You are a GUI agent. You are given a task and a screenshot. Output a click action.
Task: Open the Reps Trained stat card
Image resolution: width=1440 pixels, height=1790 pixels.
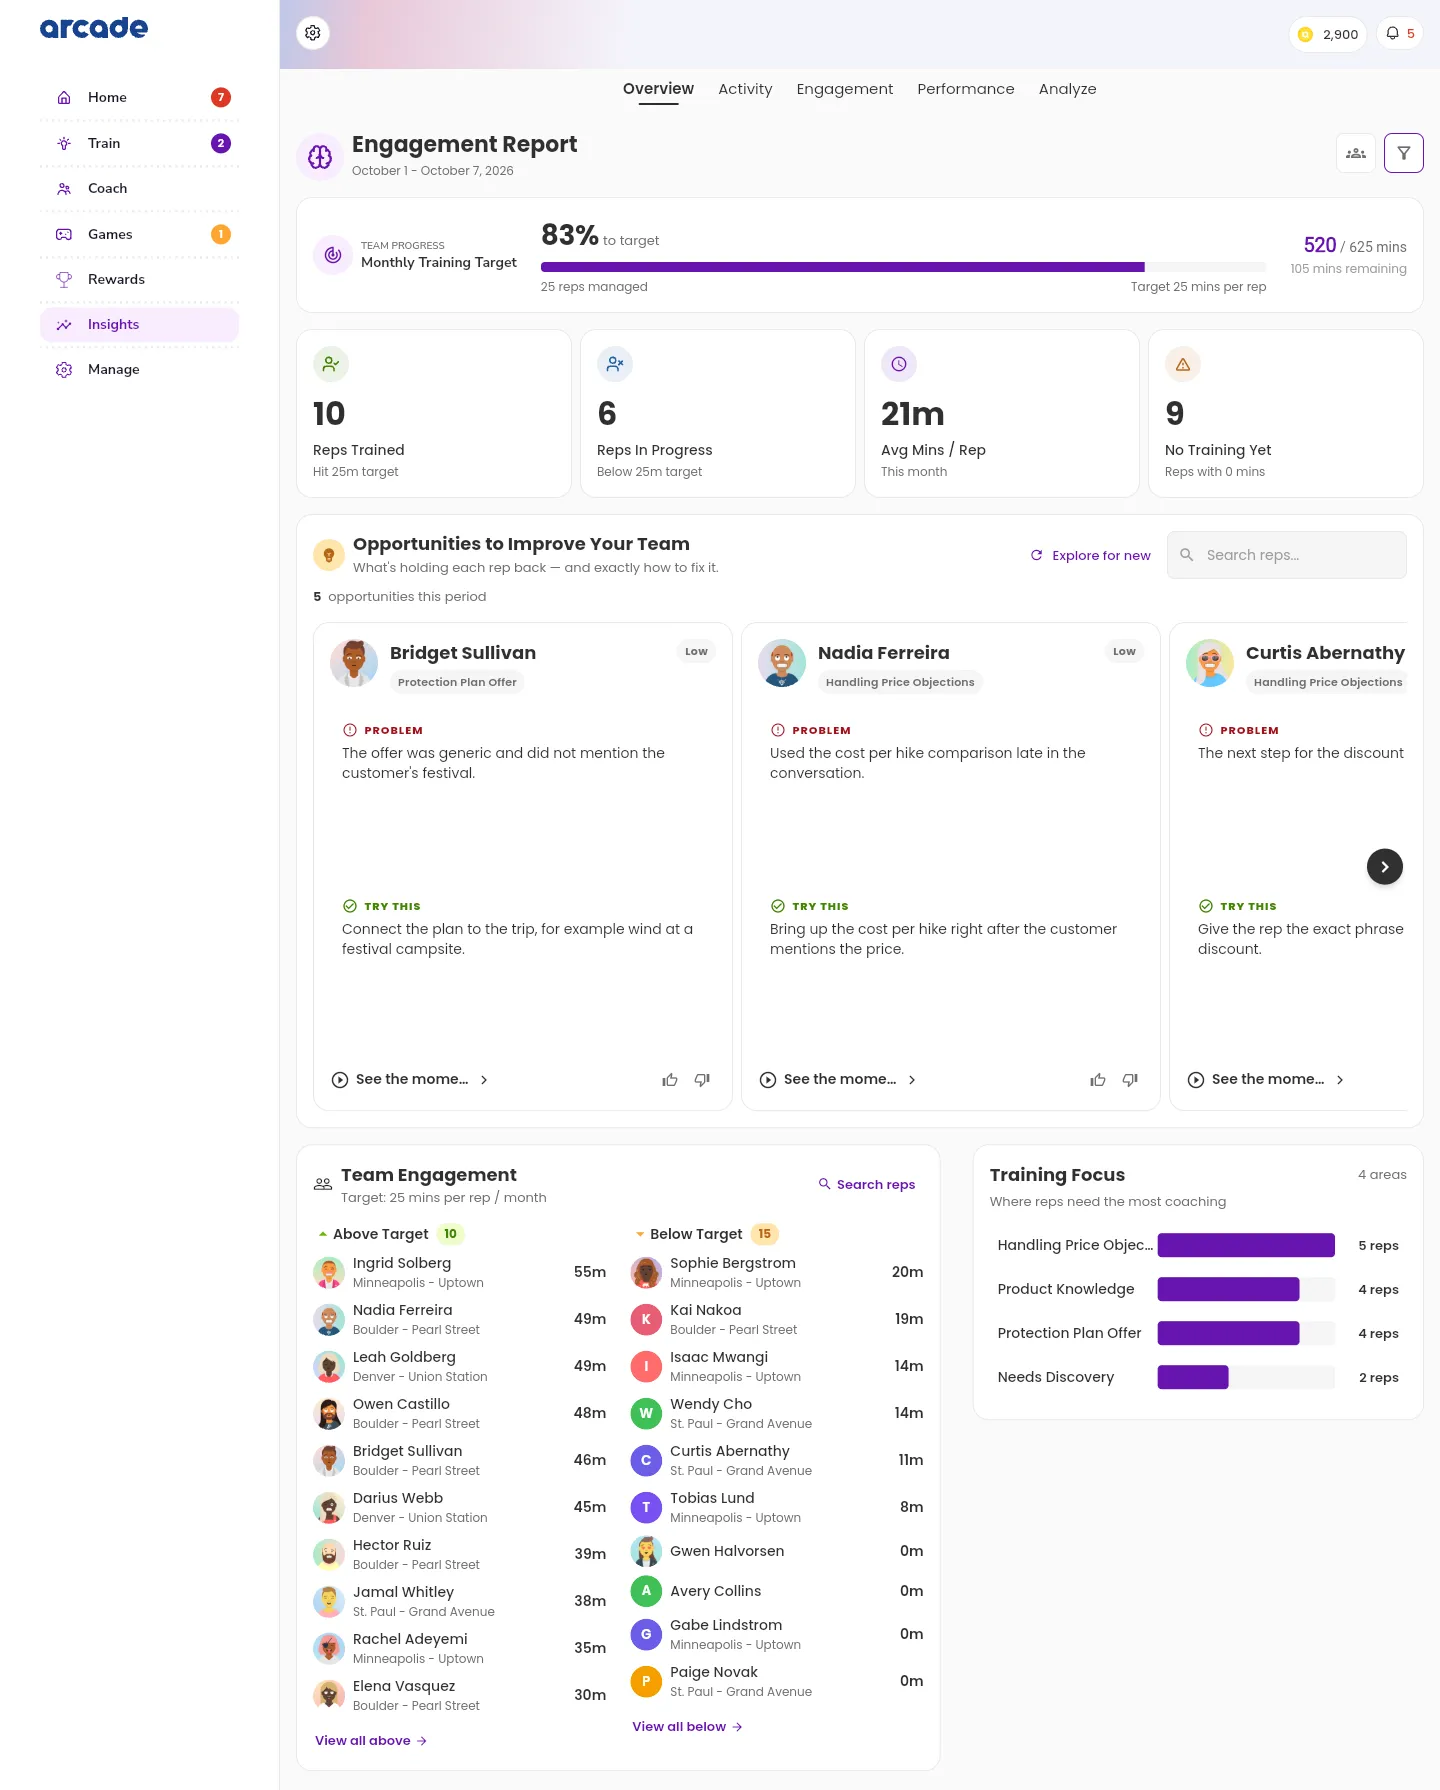[x=434, y=414]
